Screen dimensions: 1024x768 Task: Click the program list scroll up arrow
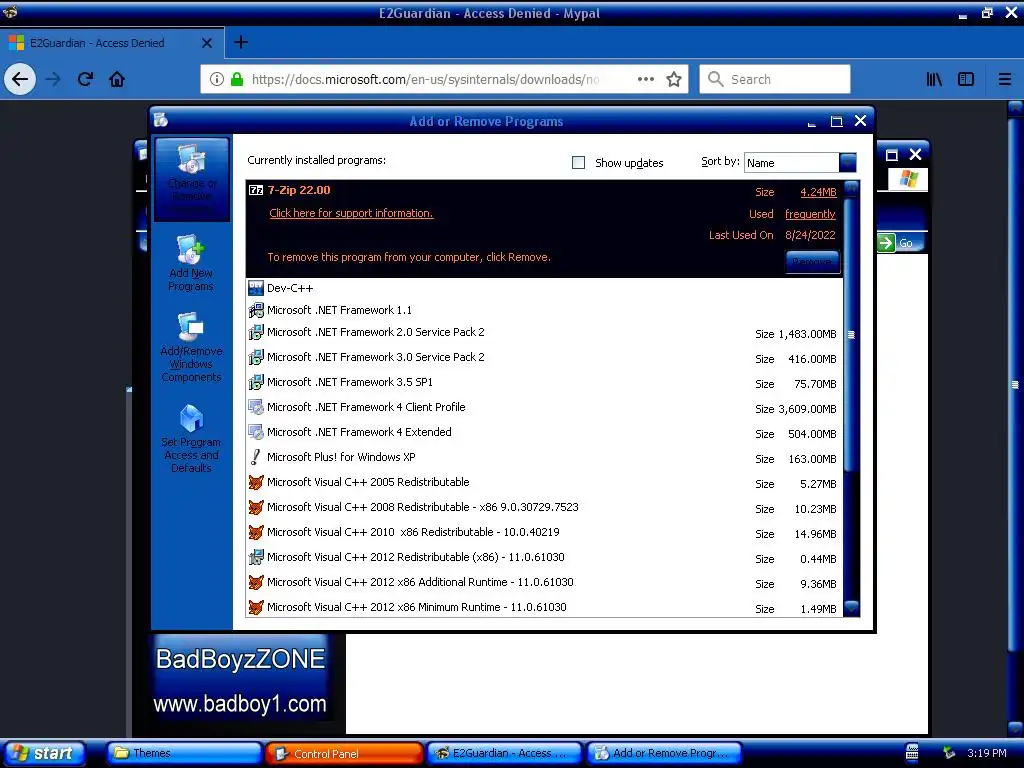click(x=851, y=189)
